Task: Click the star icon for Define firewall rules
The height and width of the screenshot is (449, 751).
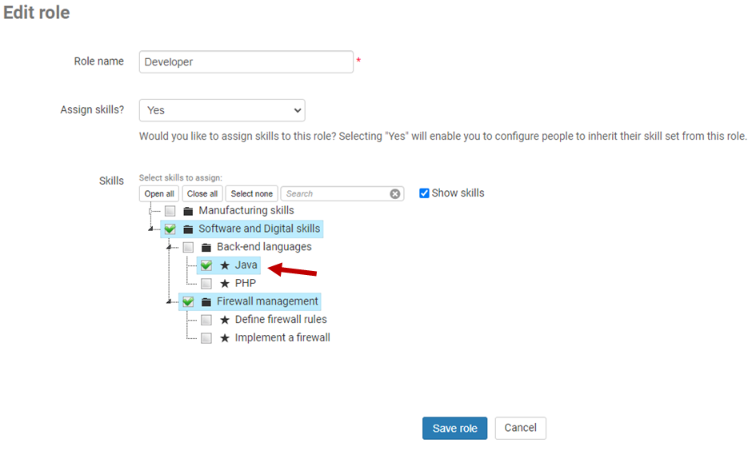Action: 224,320
